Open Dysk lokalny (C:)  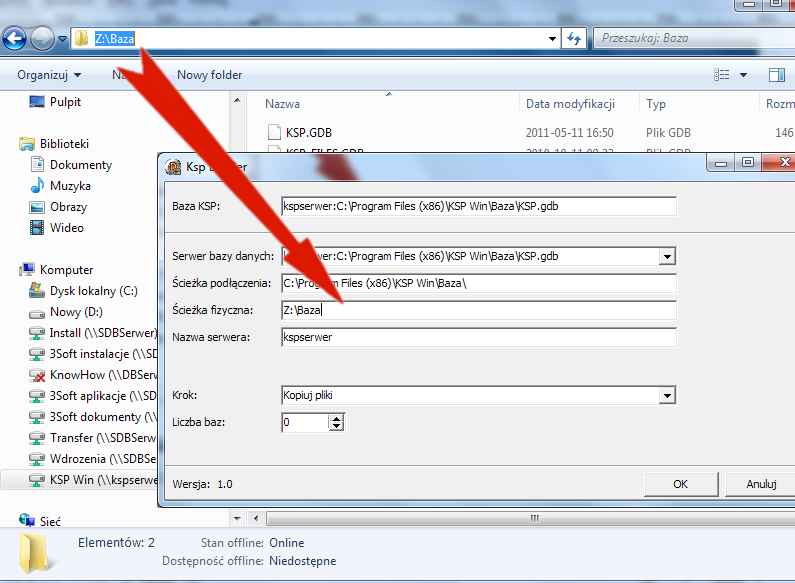click(x=93, y=291)
